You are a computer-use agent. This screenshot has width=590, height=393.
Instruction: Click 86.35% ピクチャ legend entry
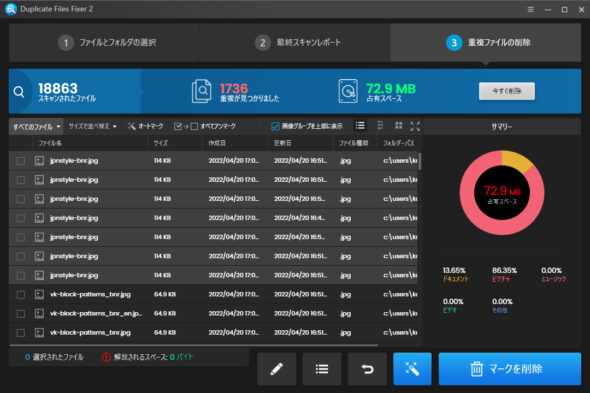[x=504, y=274]
